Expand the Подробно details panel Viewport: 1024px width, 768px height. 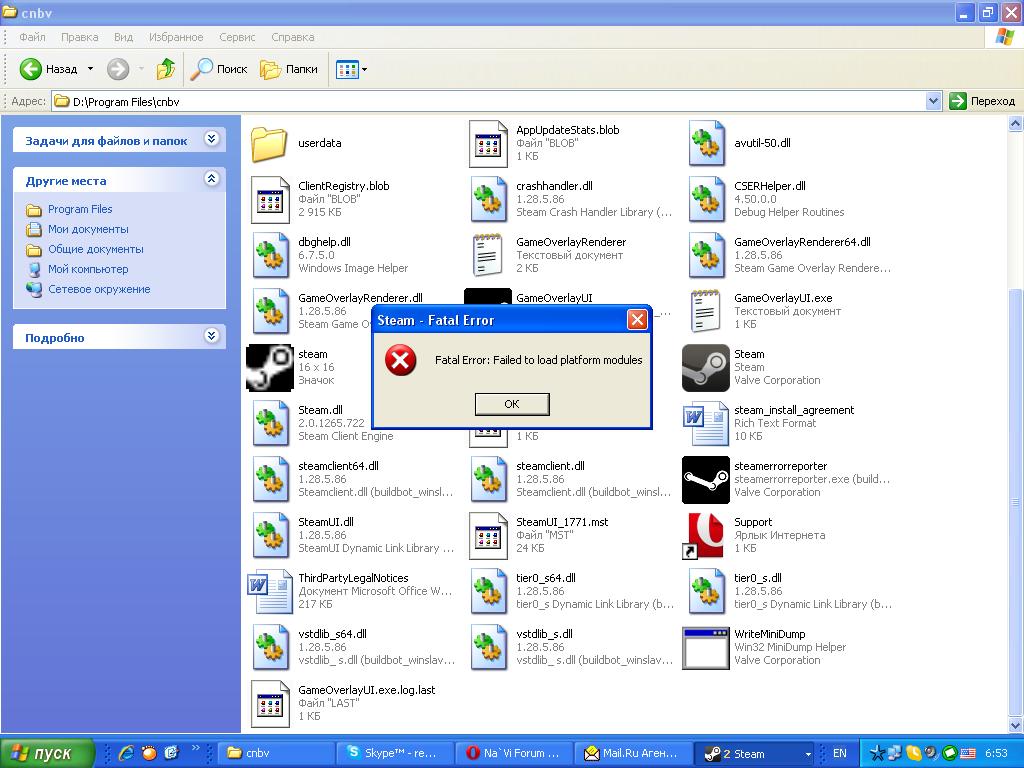click(211, 336)
